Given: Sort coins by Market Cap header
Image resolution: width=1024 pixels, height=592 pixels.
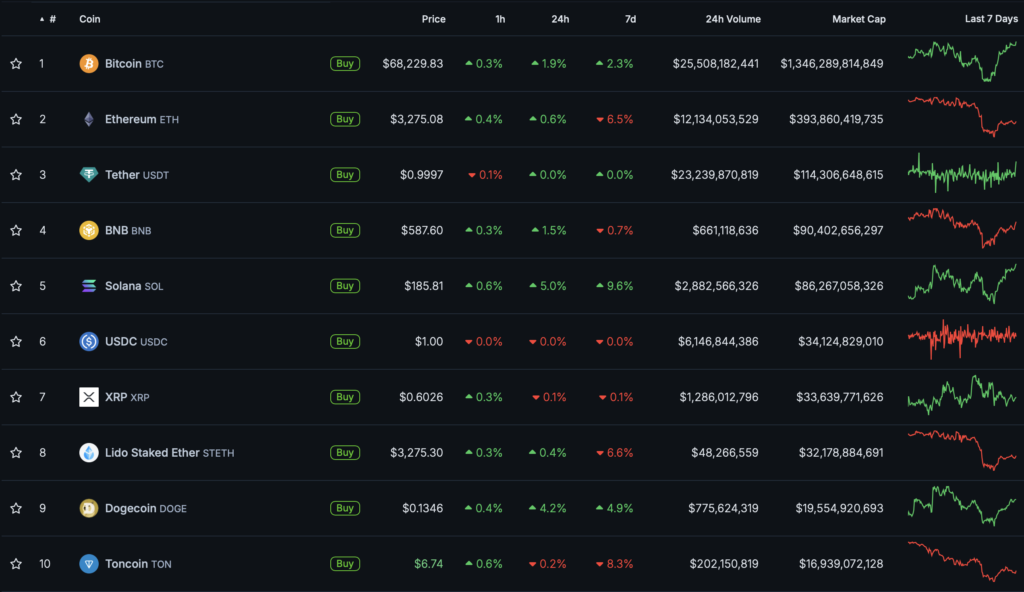Looking at the screenshot, I should (x=858, y=19).
